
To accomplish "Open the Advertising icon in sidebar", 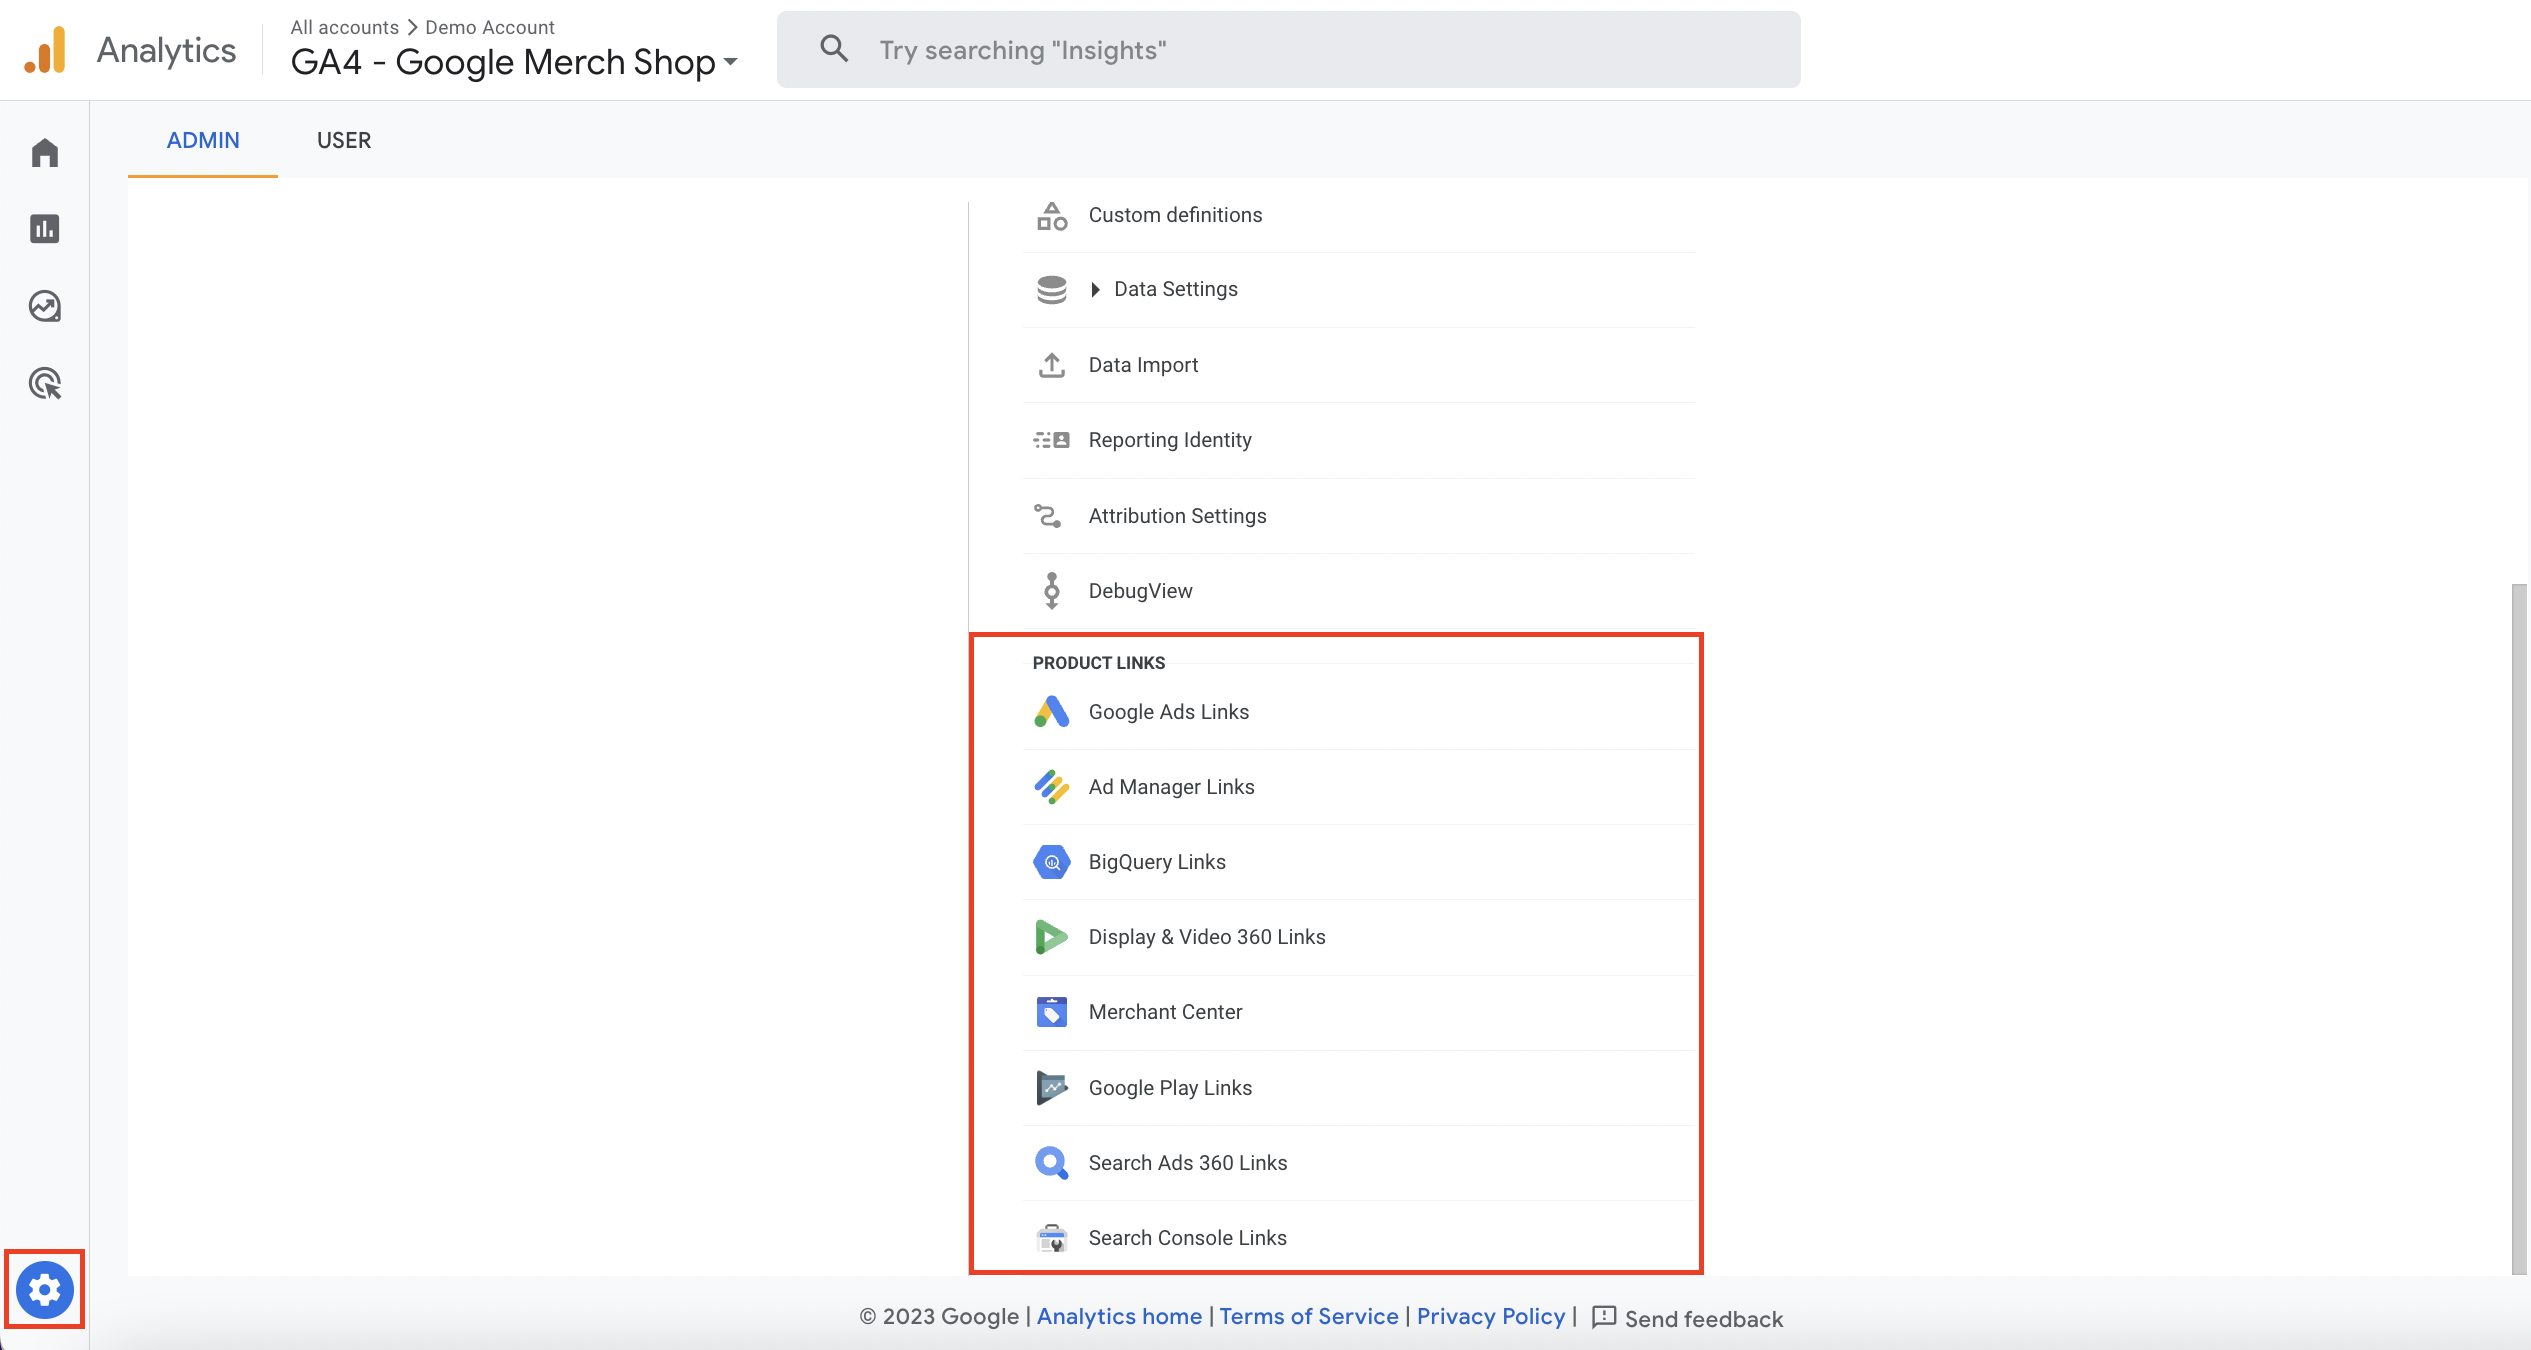I will [x=45, y=383].
